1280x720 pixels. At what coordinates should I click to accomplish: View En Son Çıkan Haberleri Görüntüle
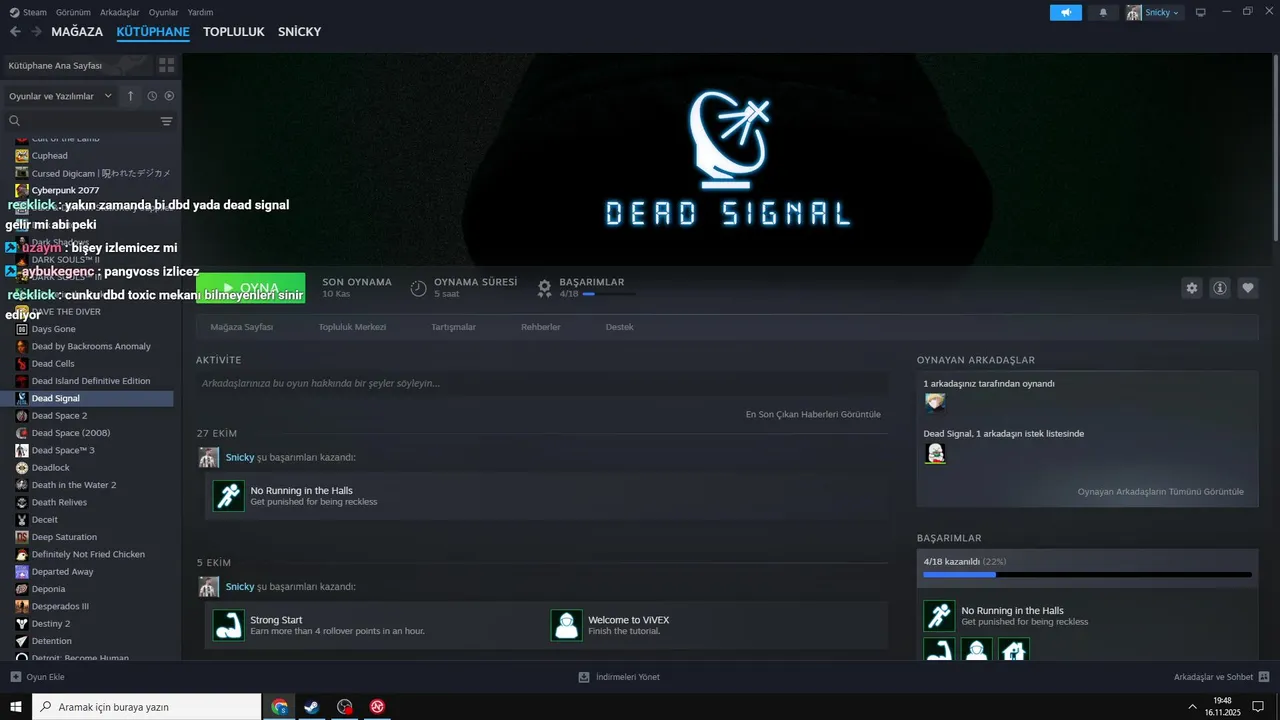(x=813, y=414)
